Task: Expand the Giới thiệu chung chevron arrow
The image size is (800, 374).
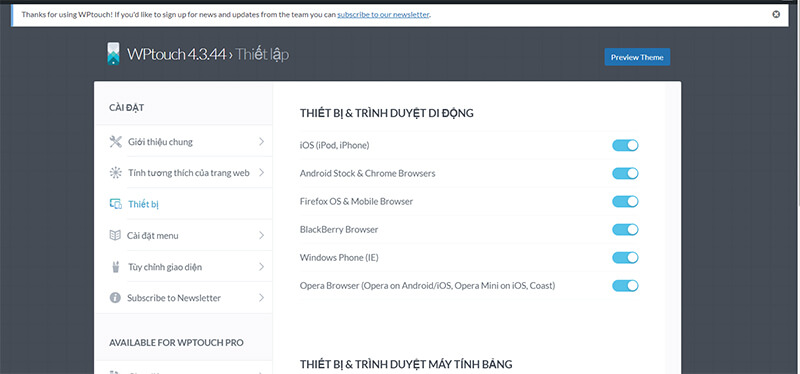Action: coord(261,141)
